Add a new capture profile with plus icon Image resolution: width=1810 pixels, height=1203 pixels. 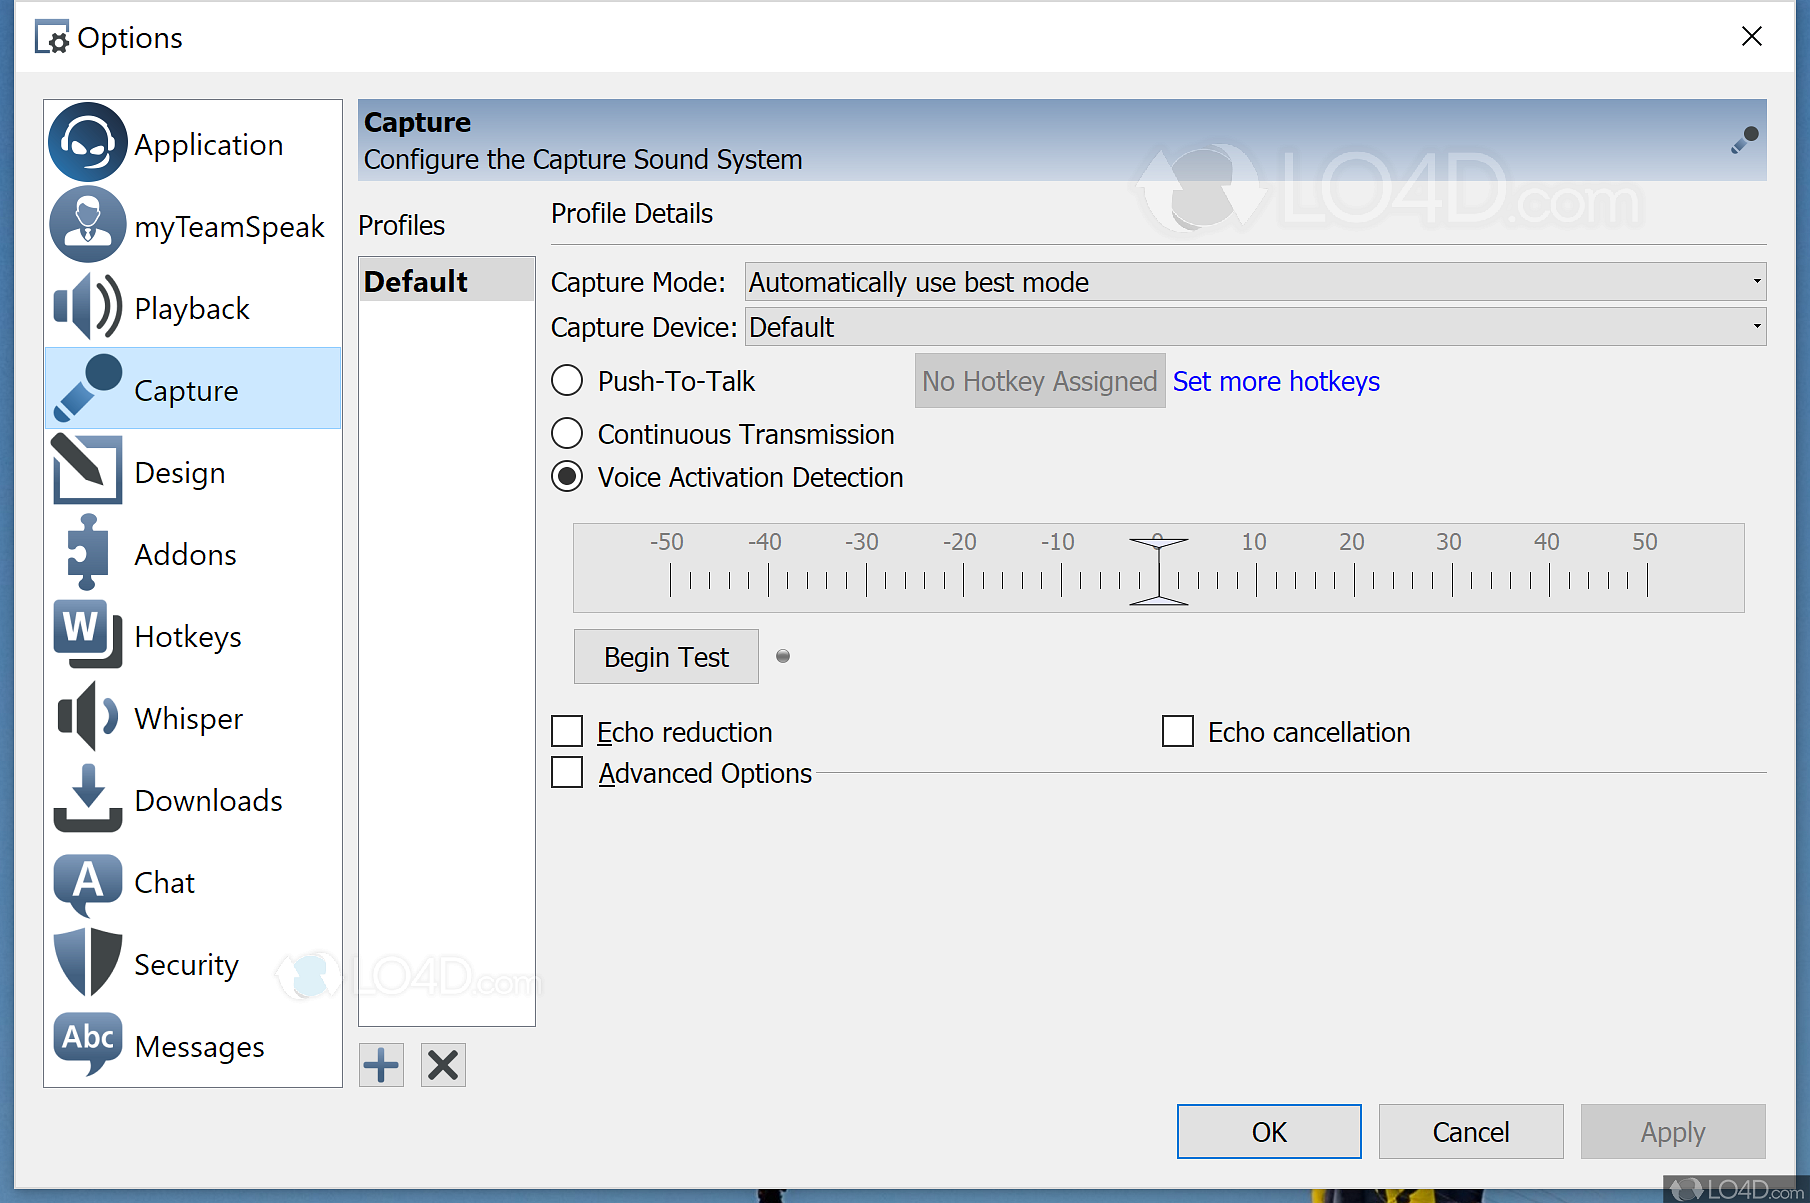(381, 1064)
